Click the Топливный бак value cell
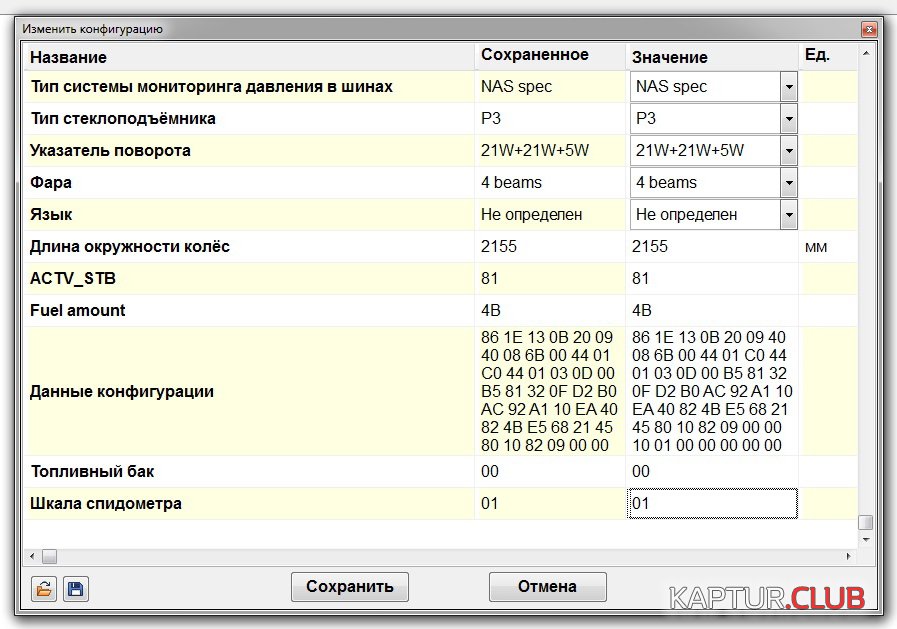The height and width of the screenshot is (629, 897). (x=711, y=472)
